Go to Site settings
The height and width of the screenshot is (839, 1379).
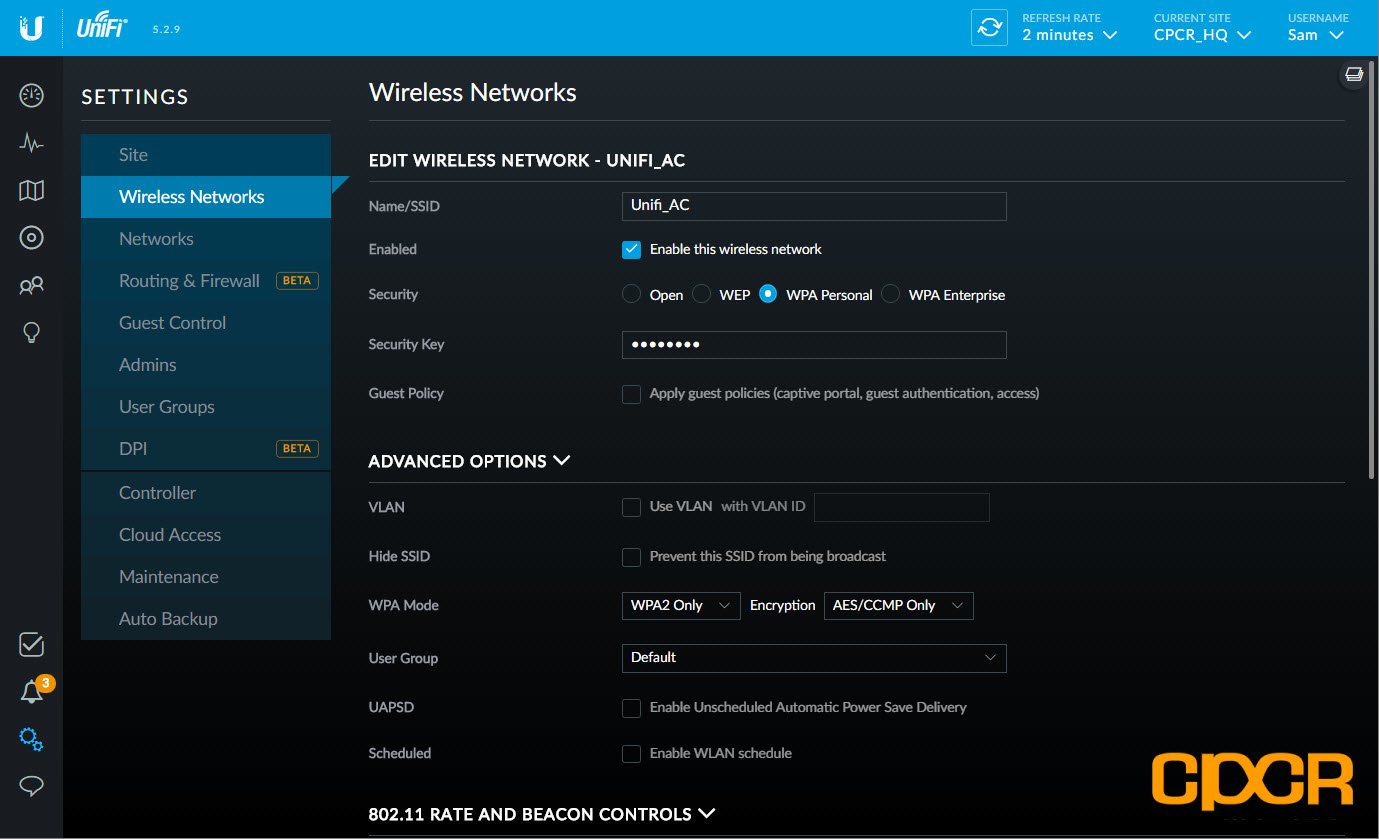point(206,155)
